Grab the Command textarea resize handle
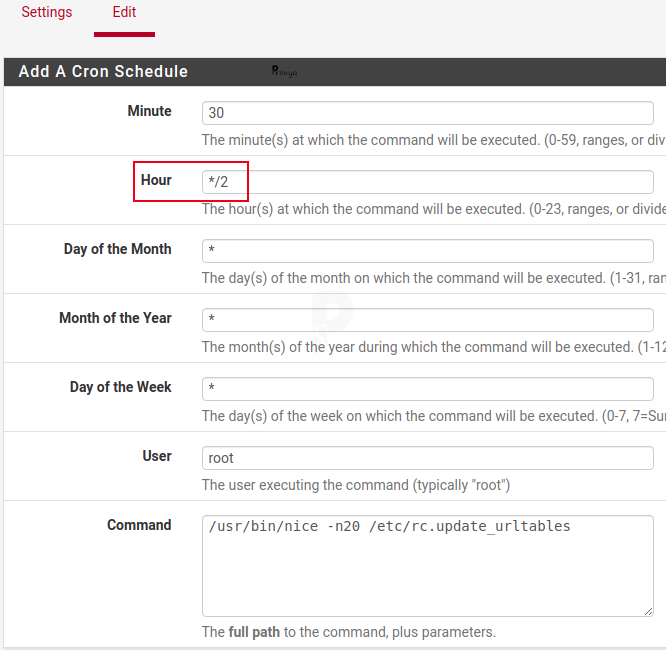 click(648, 611)
